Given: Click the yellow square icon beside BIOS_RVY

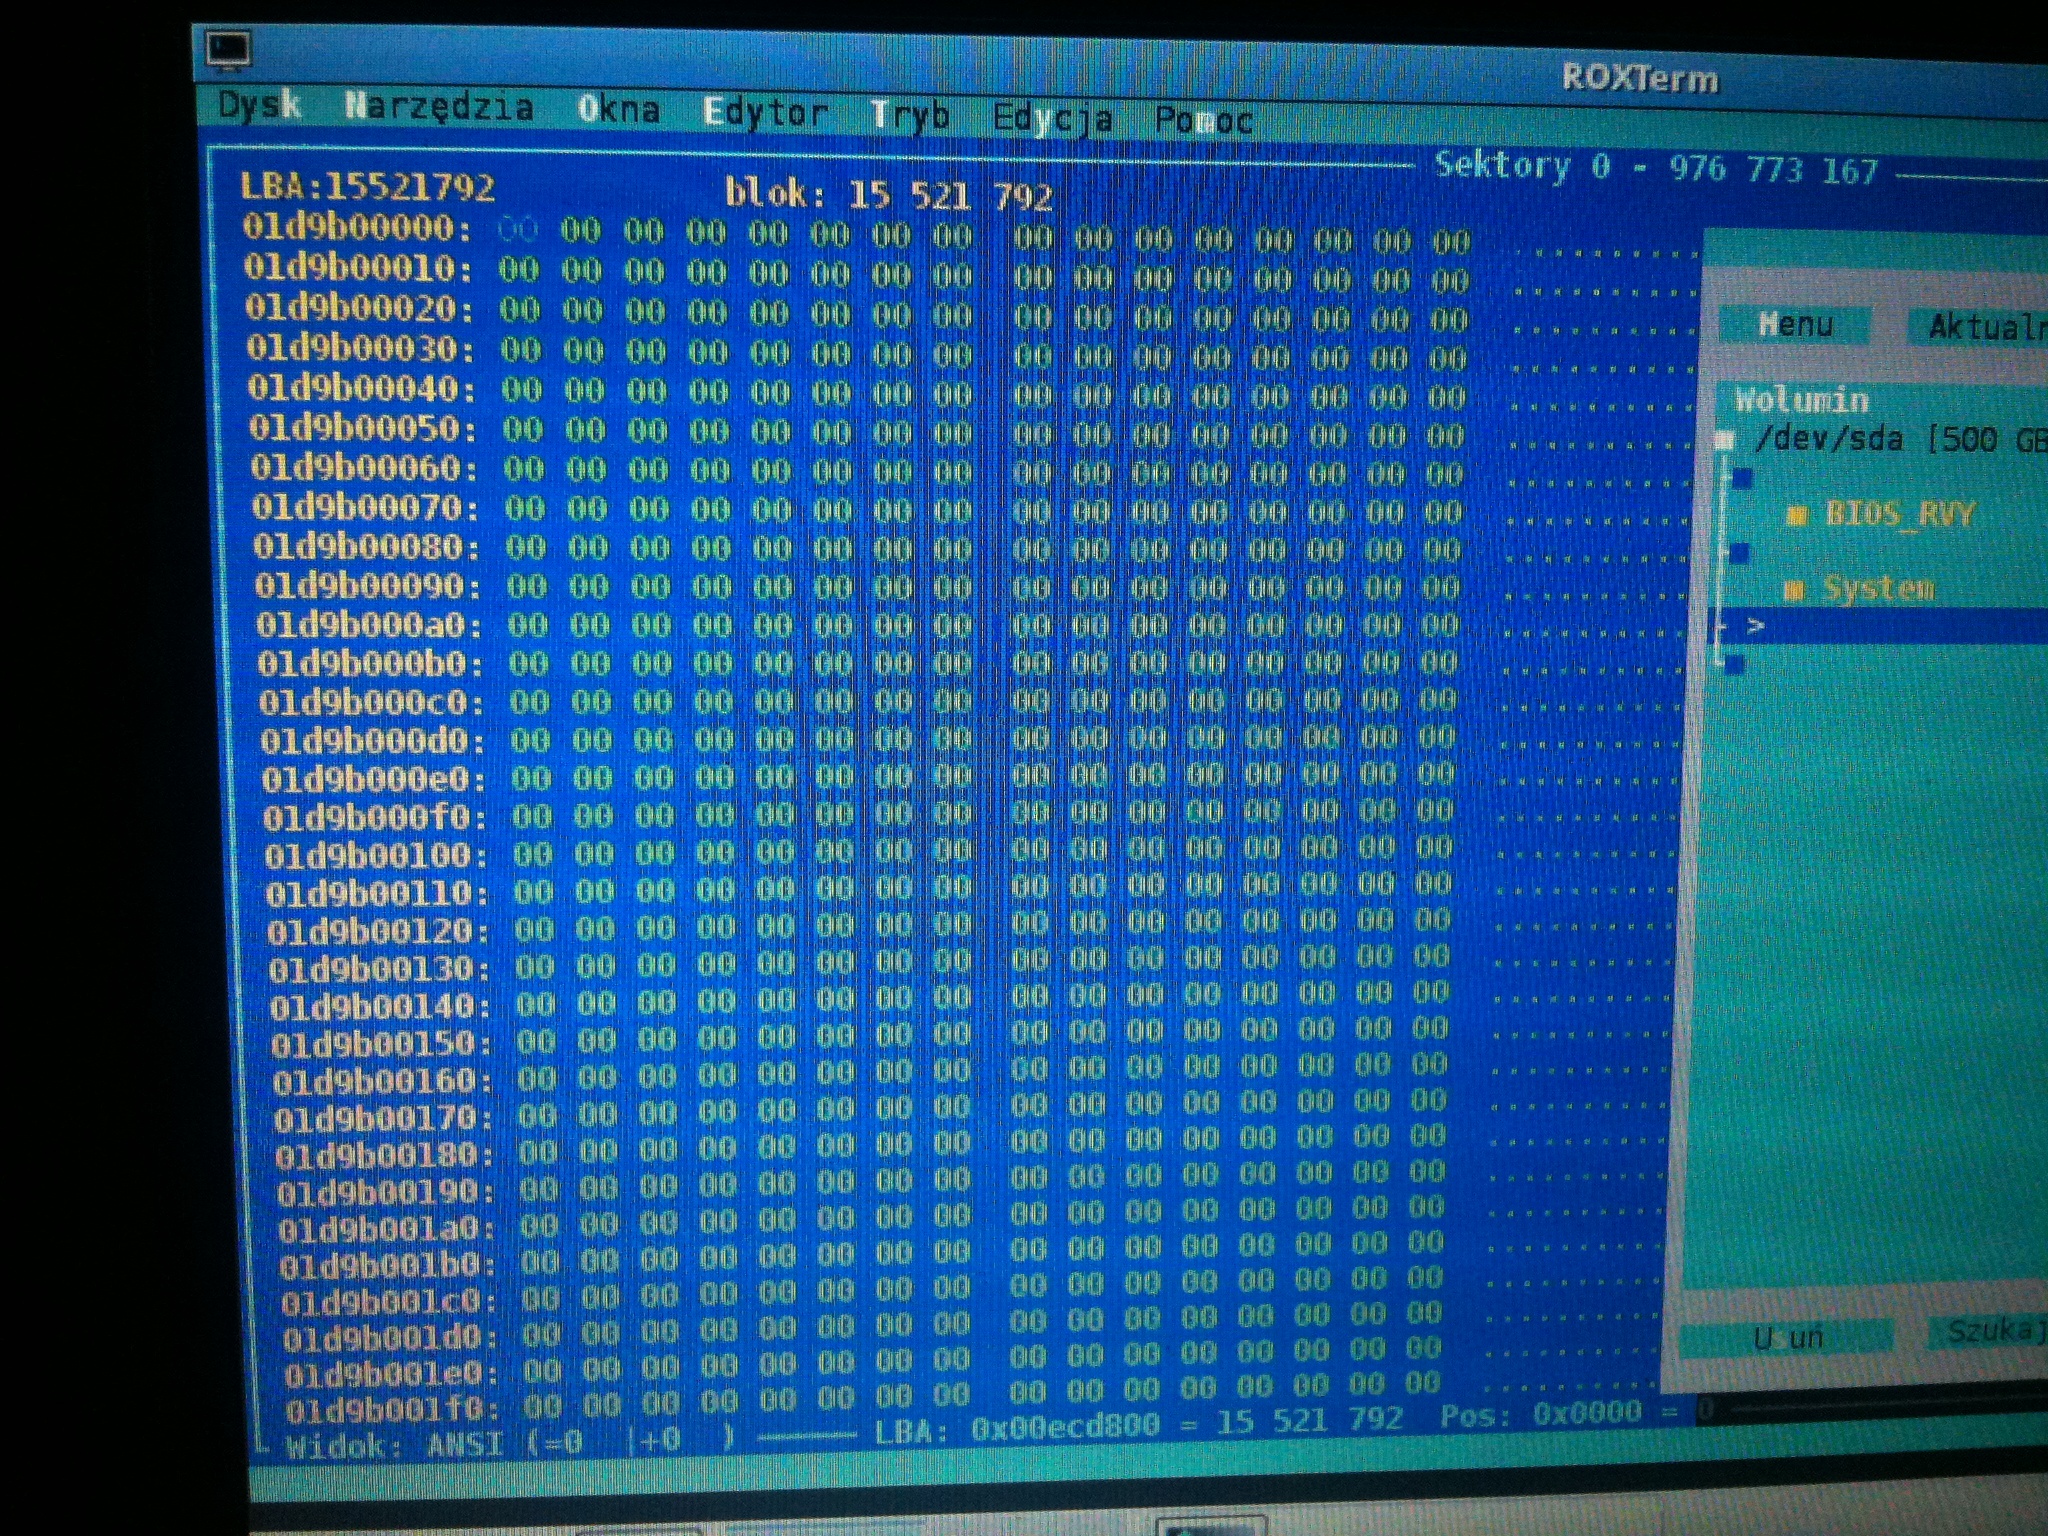Looking at the screenshot, I should (x=1797, y=516).
